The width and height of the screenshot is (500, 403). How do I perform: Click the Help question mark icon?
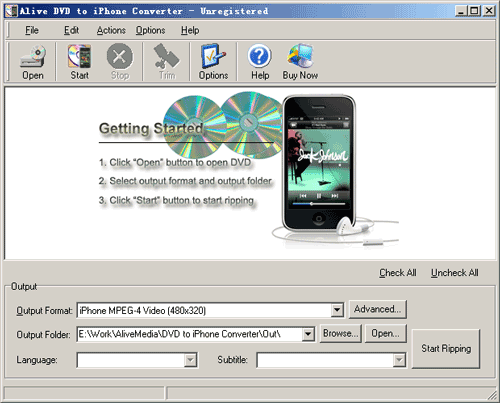259,56
